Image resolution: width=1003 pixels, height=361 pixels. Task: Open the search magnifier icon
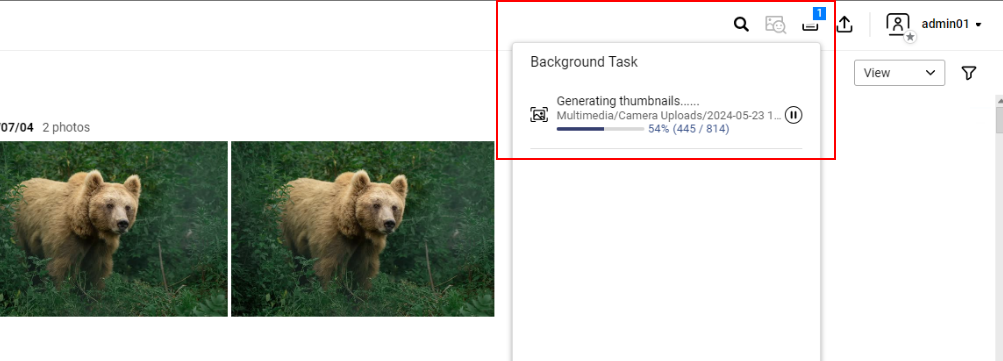tap(741, 25)
